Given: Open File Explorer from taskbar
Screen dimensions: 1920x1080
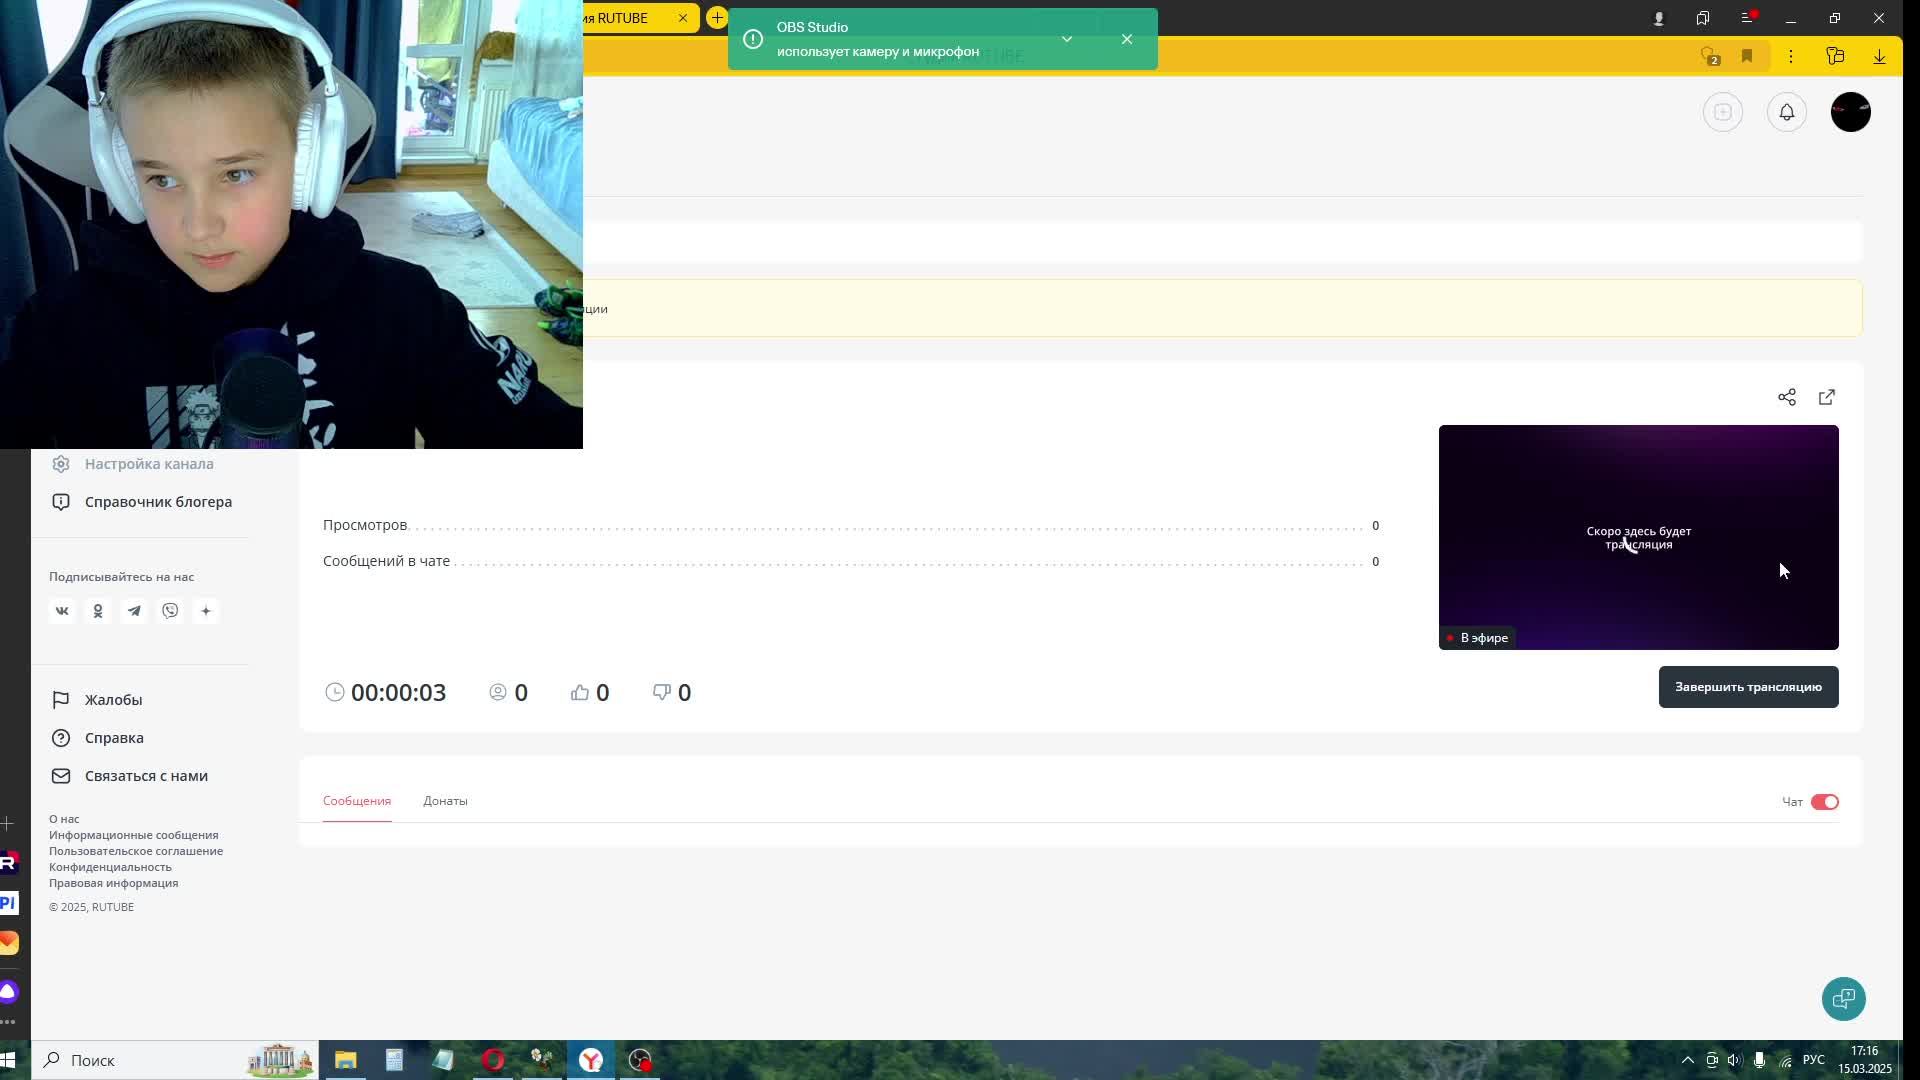Looking at the screenshot, I should point(346,1060).
